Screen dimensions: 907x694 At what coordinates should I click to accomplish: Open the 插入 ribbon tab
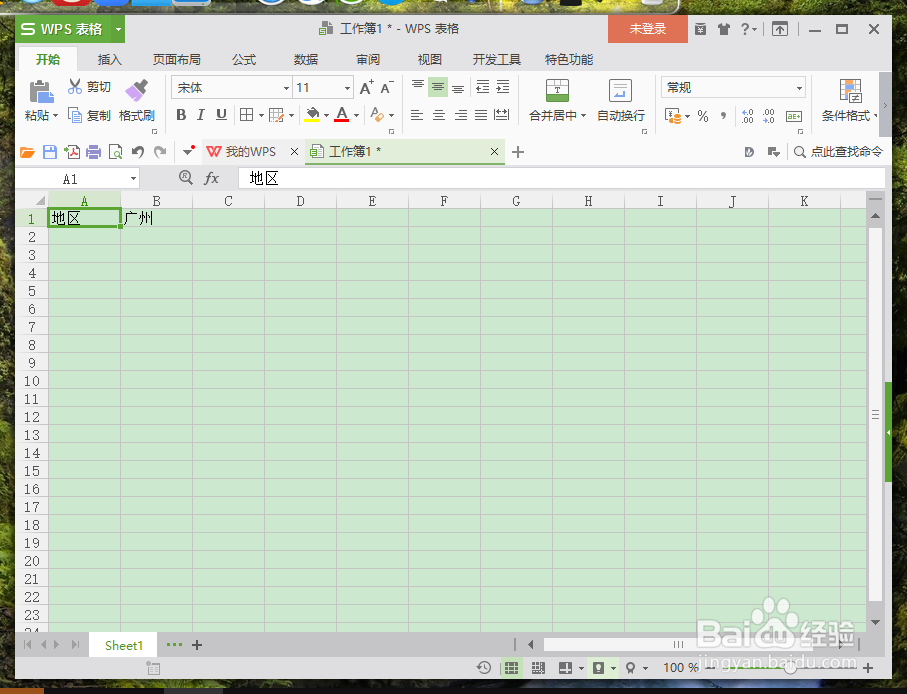coord(109,60)
